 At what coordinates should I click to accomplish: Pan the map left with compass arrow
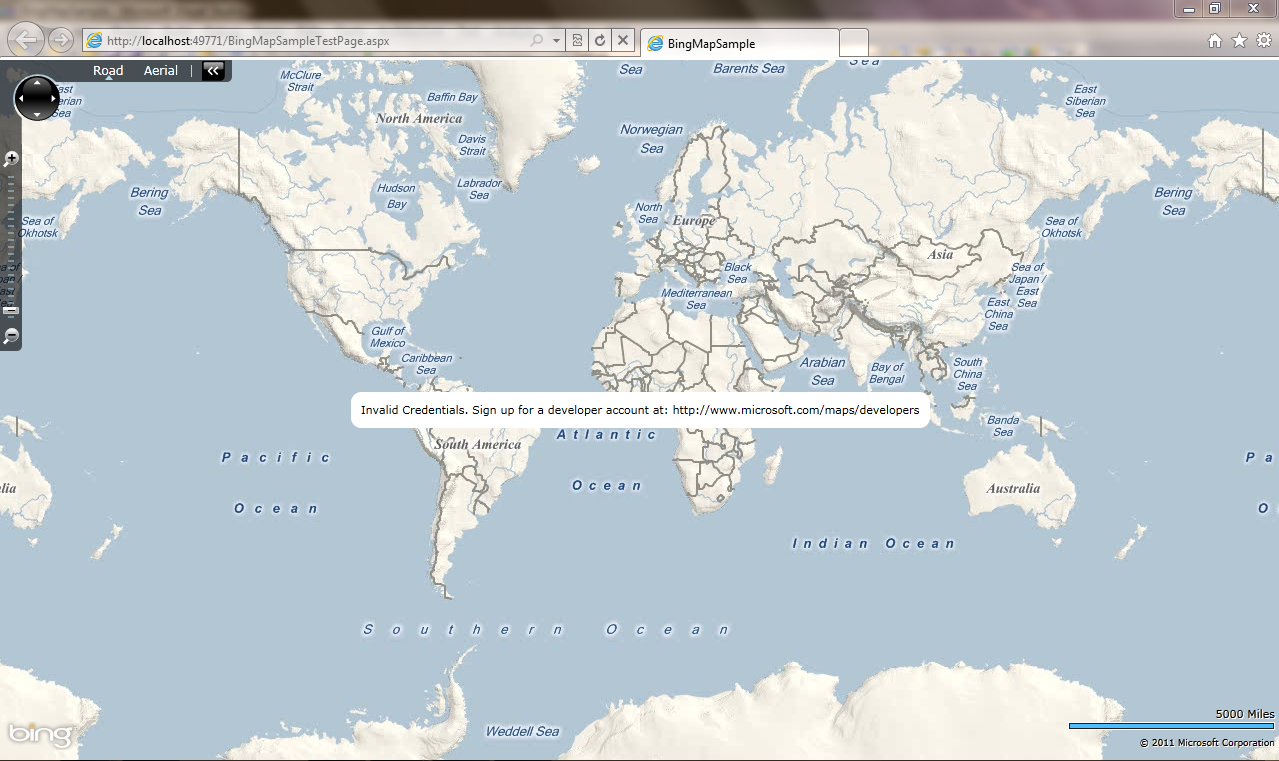click(x=20, y=98)
